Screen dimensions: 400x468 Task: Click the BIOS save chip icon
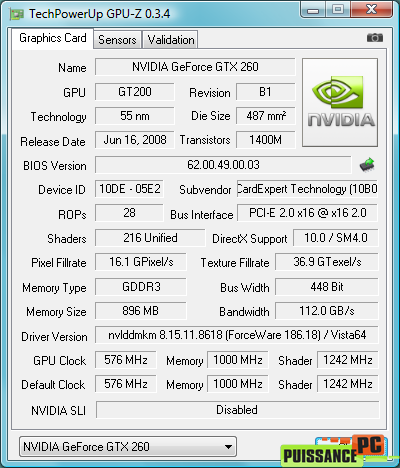[367, 165]
